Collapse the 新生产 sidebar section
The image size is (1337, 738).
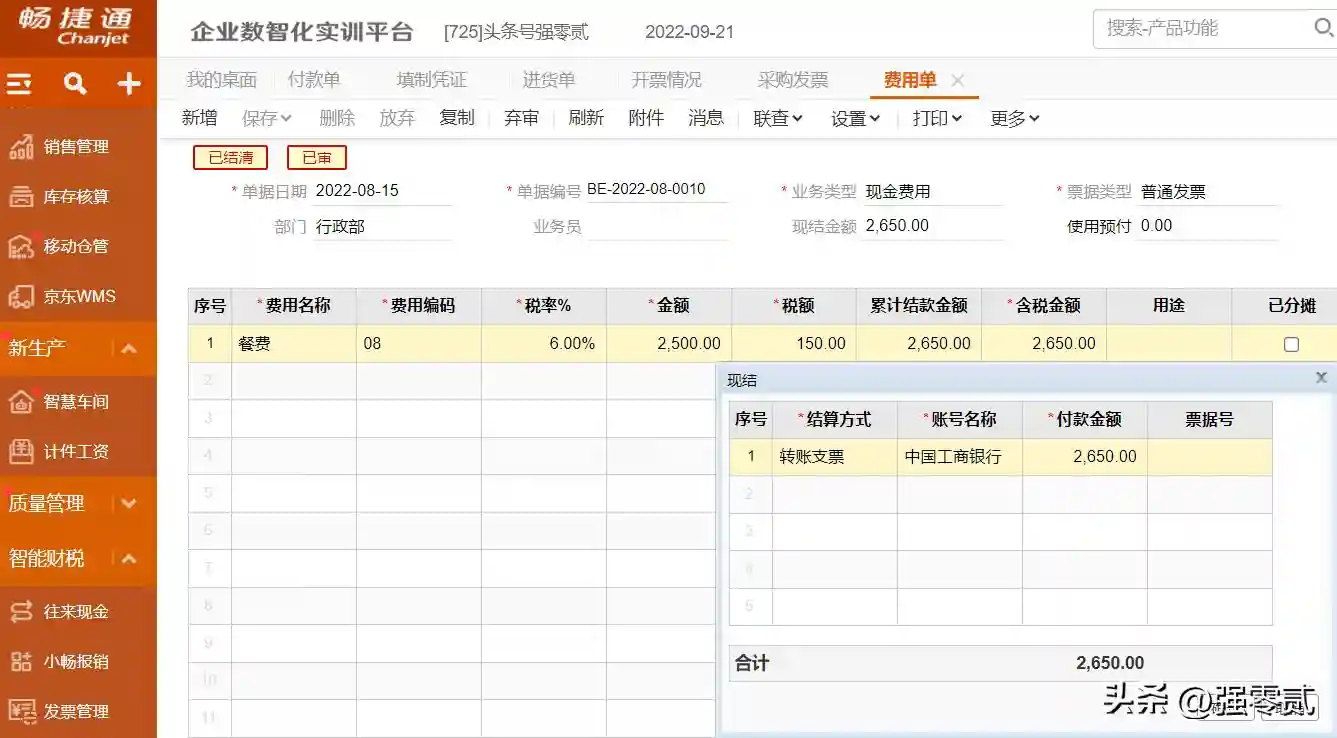pos(129,349)
